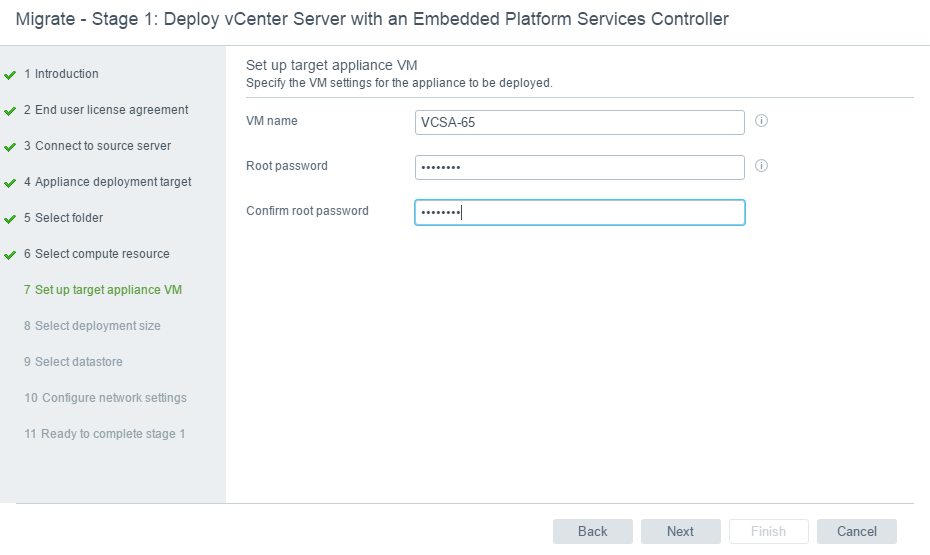The width and height of the screenshot is (930, 555).
Task: Click the checkmark beside Select compute resource
Action: click(x=10, y=255)
